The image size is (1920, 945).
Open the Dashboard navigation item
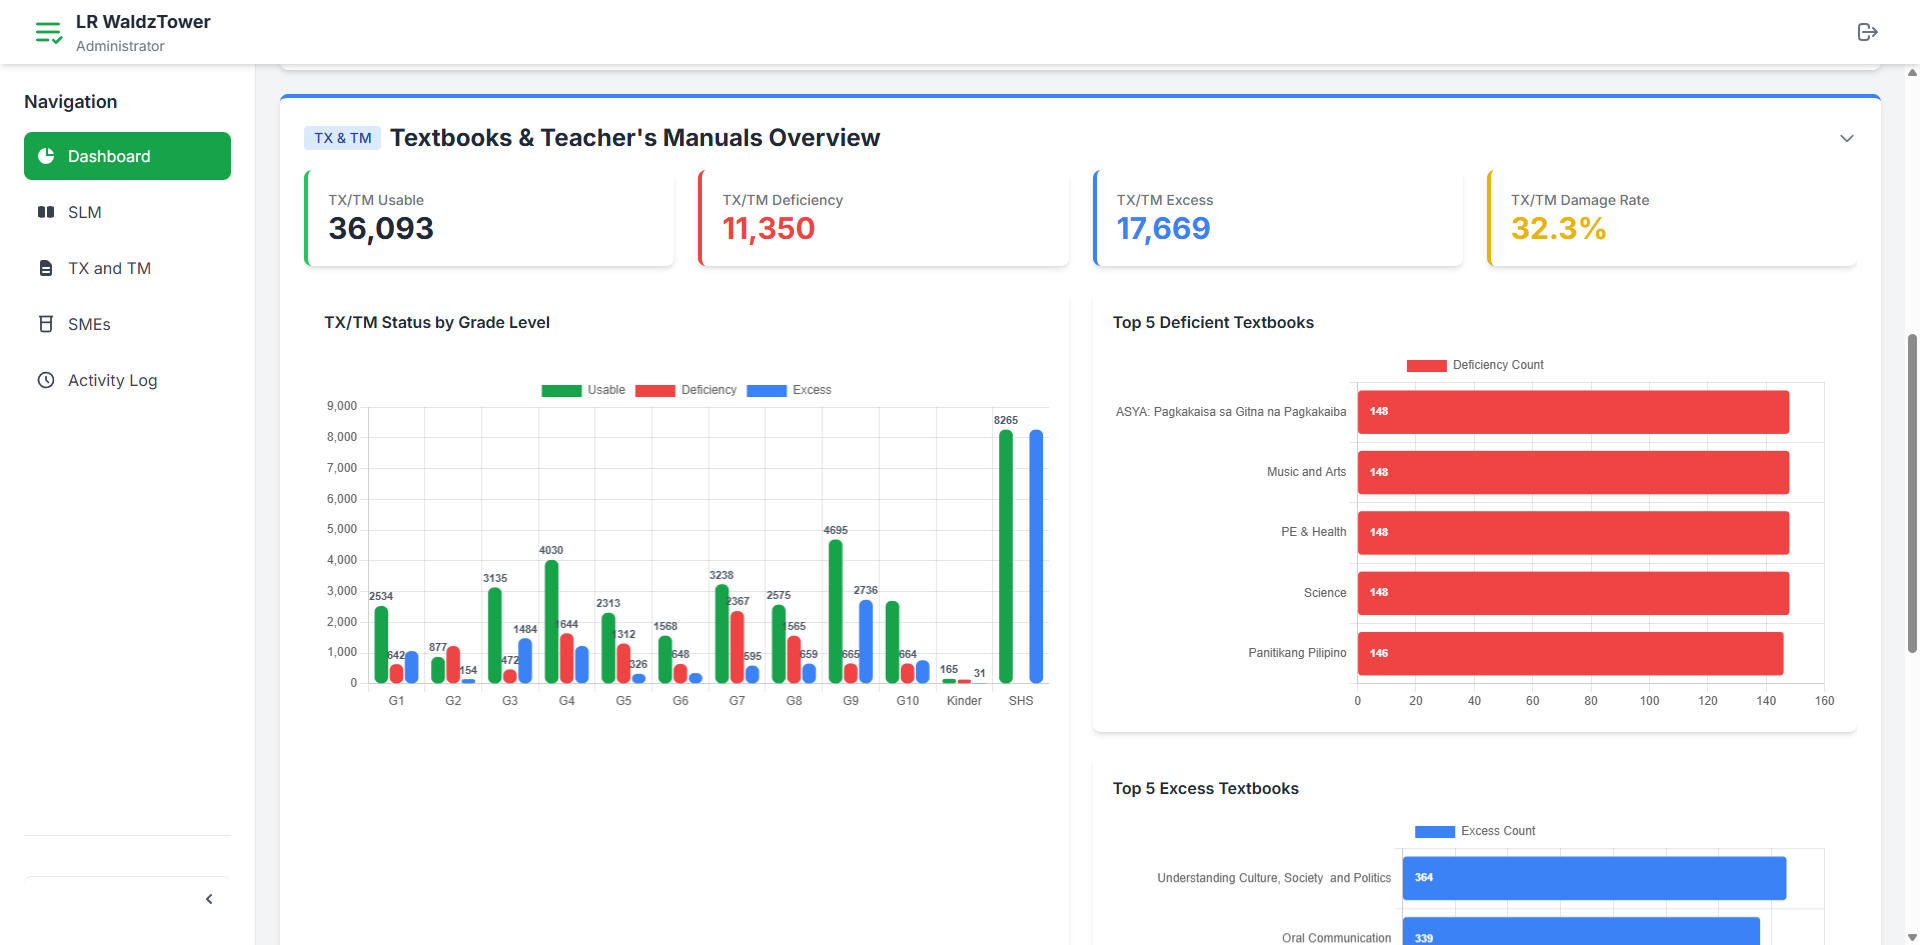[x=127, y=156]
